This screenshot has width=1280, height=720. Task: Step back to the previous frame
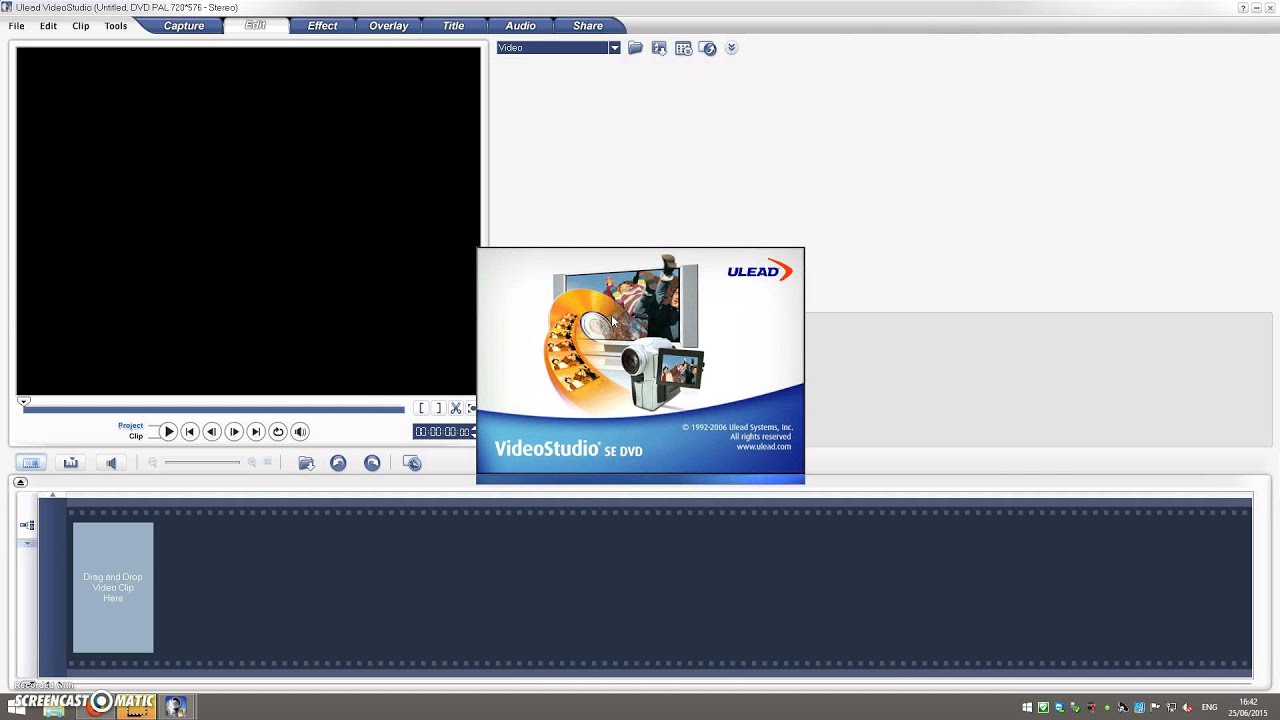(212, 432)
